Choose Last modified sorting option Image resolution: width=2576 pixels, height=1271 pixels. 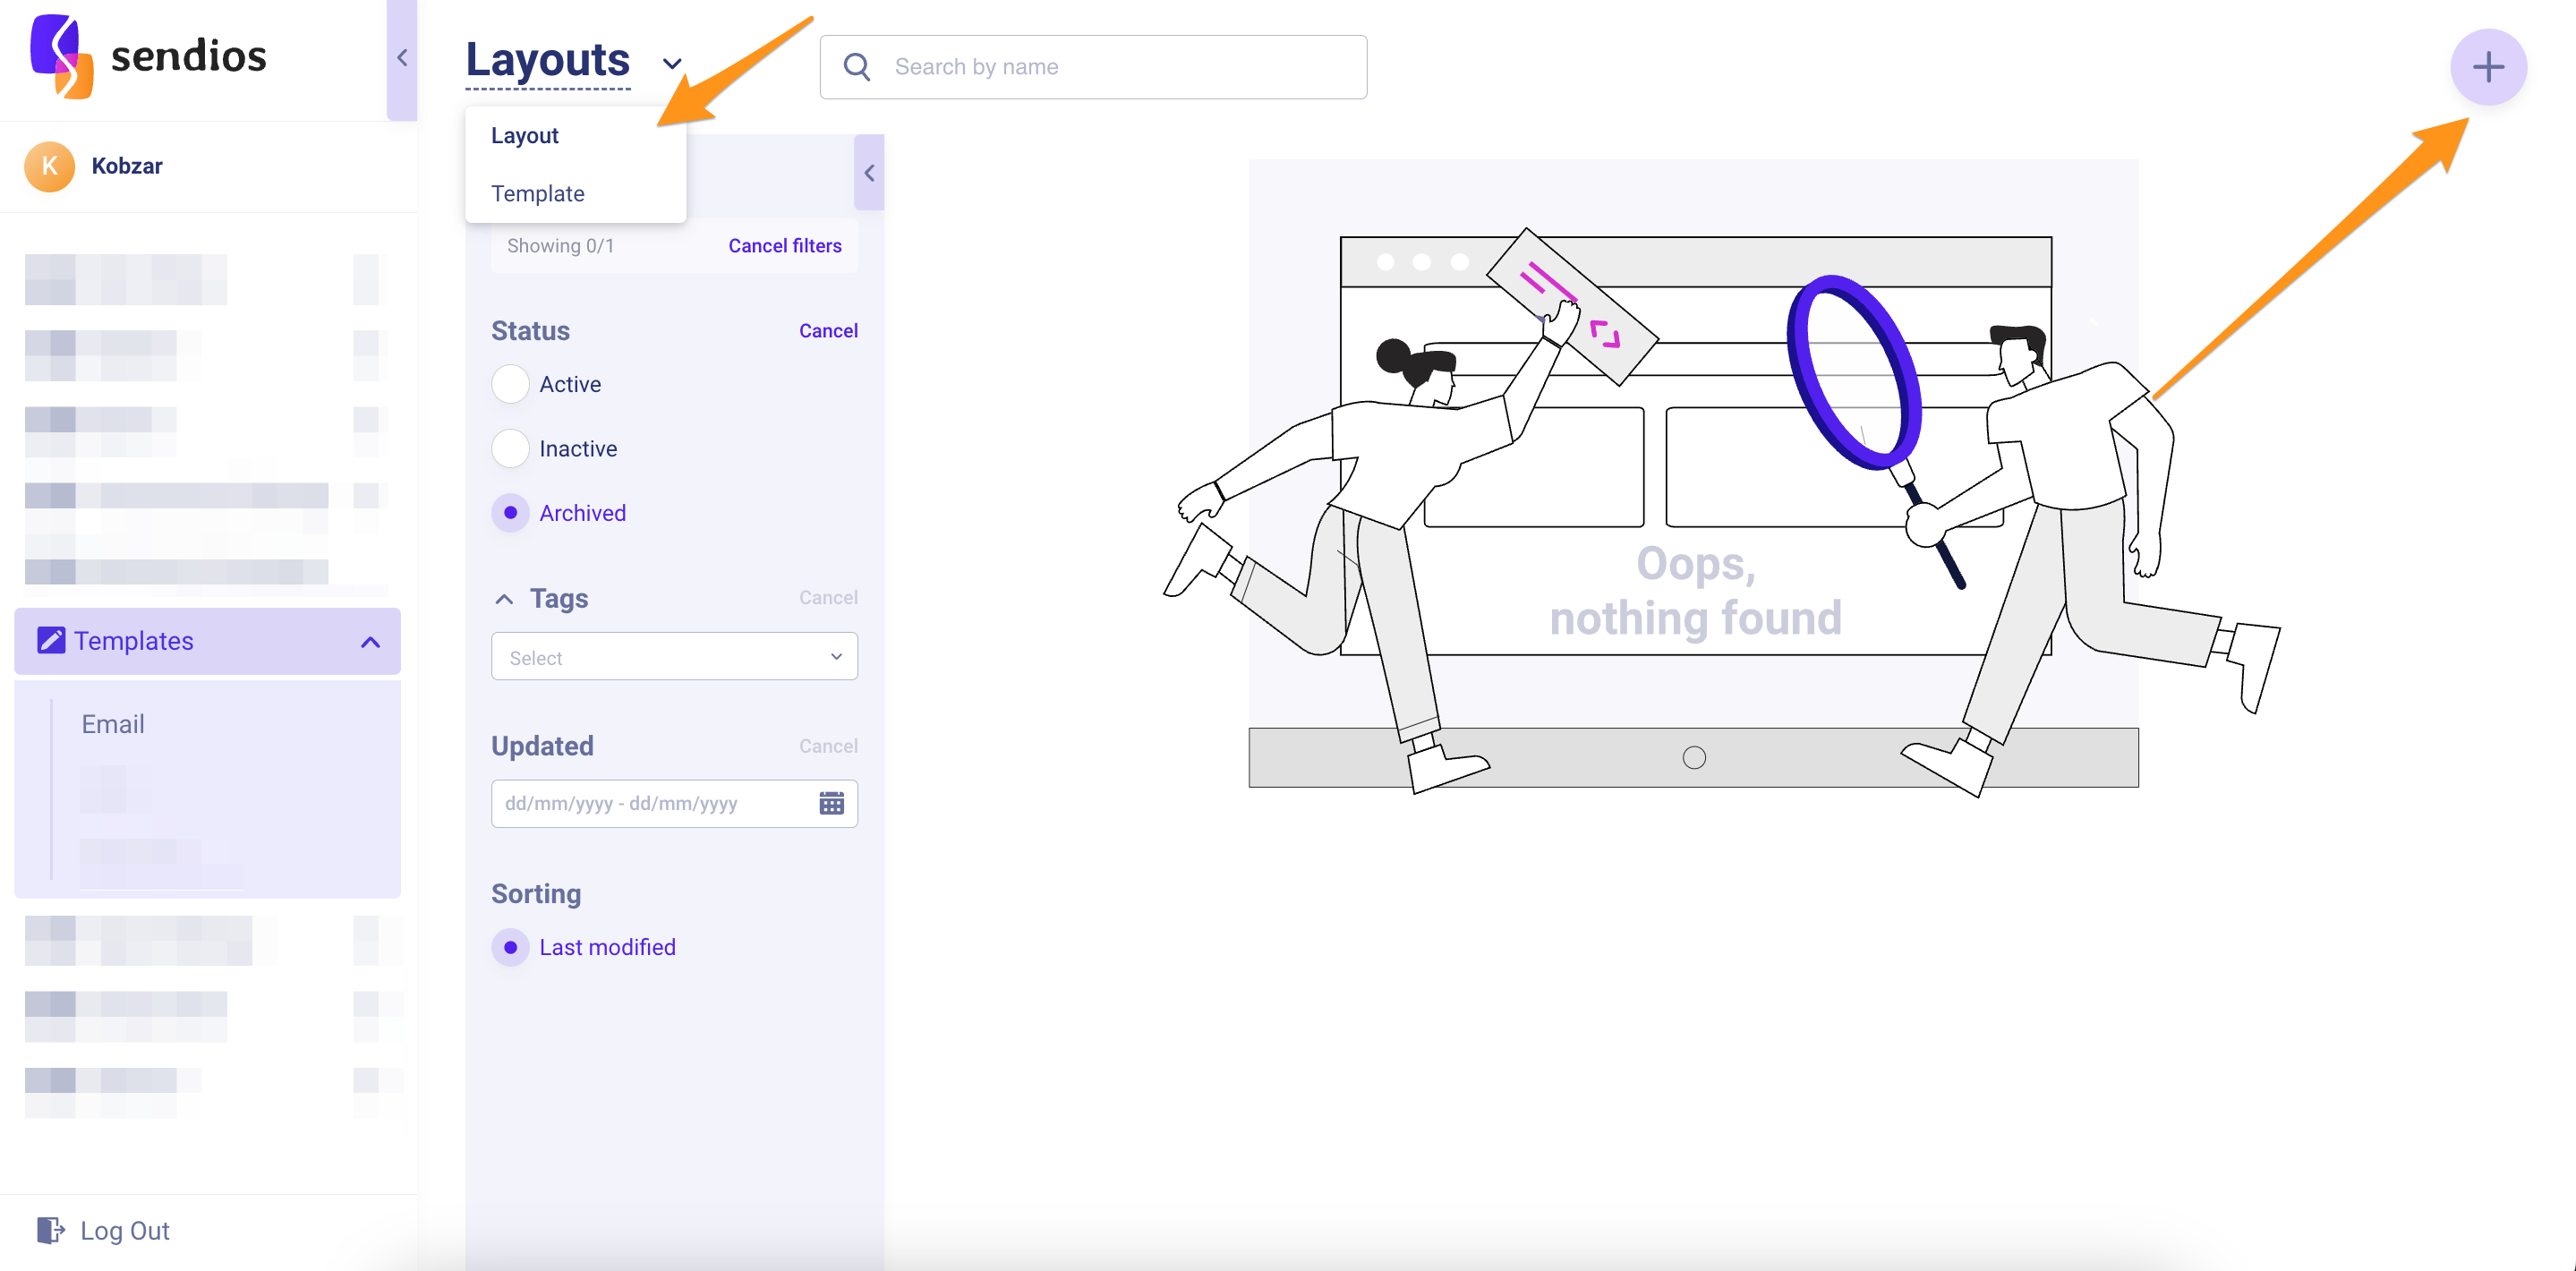[510, 947]
